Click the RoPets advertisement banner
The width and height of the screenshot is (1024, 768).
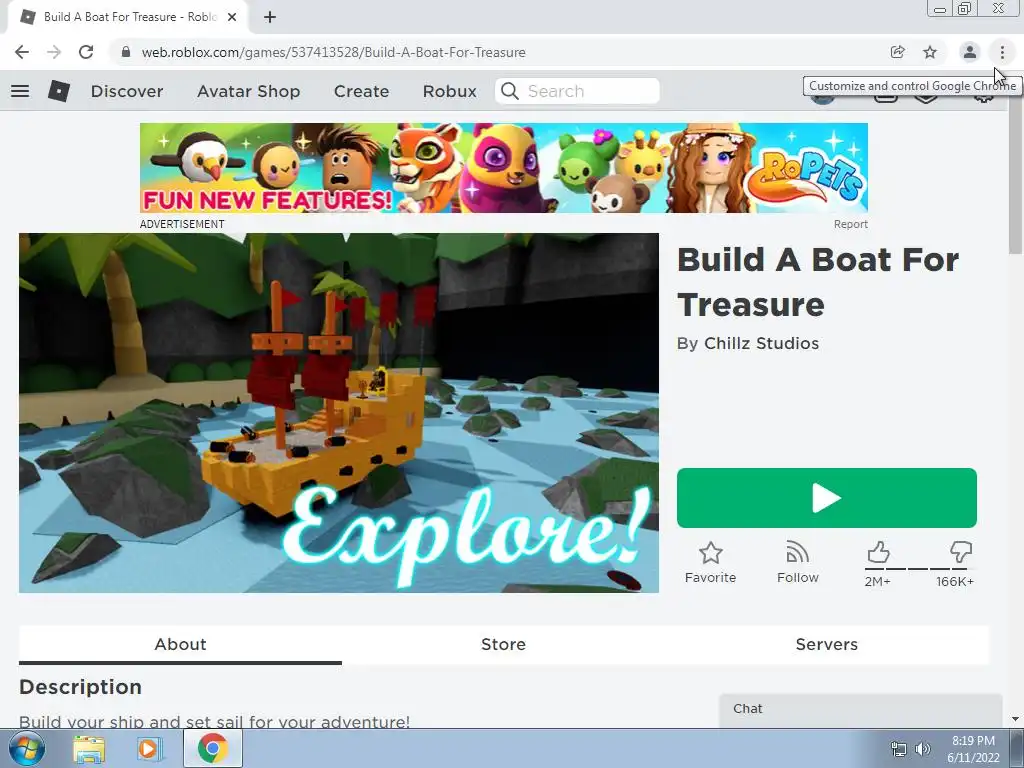click(x=504, y=168)
